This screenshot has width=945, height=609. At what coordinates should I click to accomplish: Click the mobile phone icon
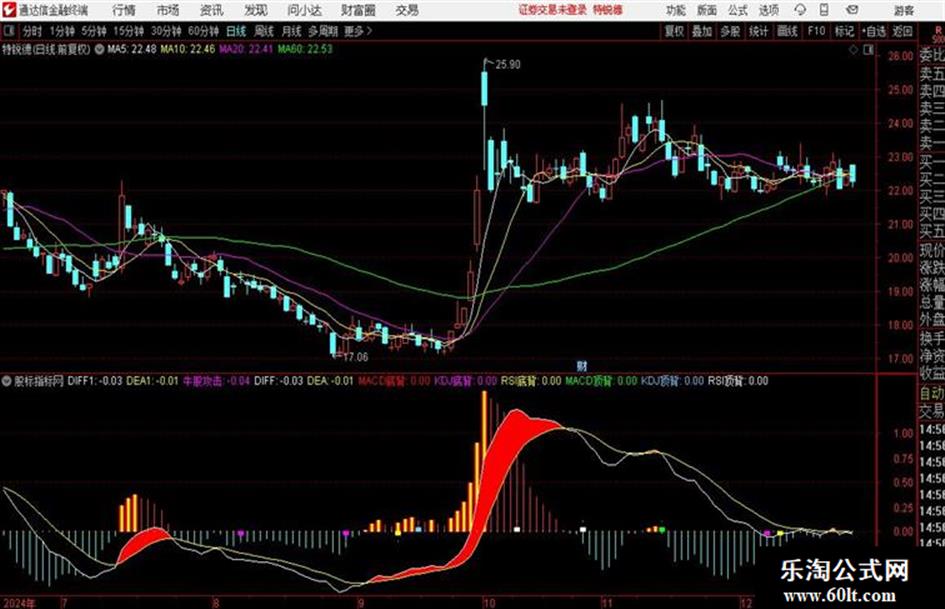(x=824, y=10)
